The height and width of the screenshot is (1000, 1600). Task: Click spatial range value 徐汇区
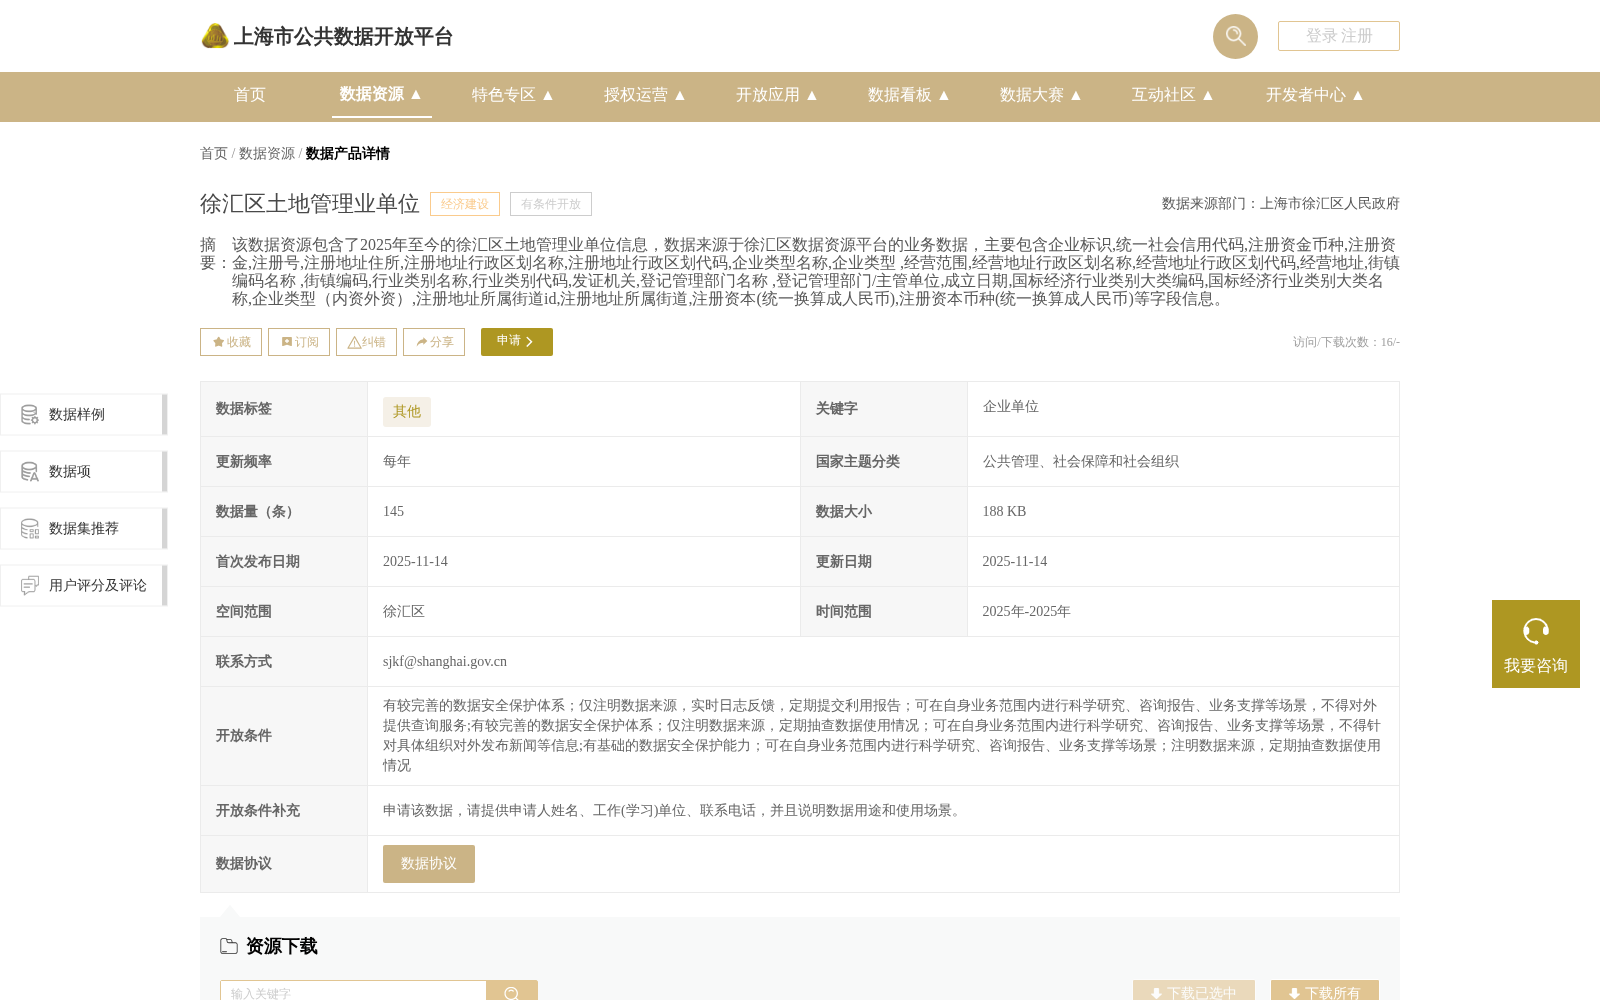click(404, 612)
